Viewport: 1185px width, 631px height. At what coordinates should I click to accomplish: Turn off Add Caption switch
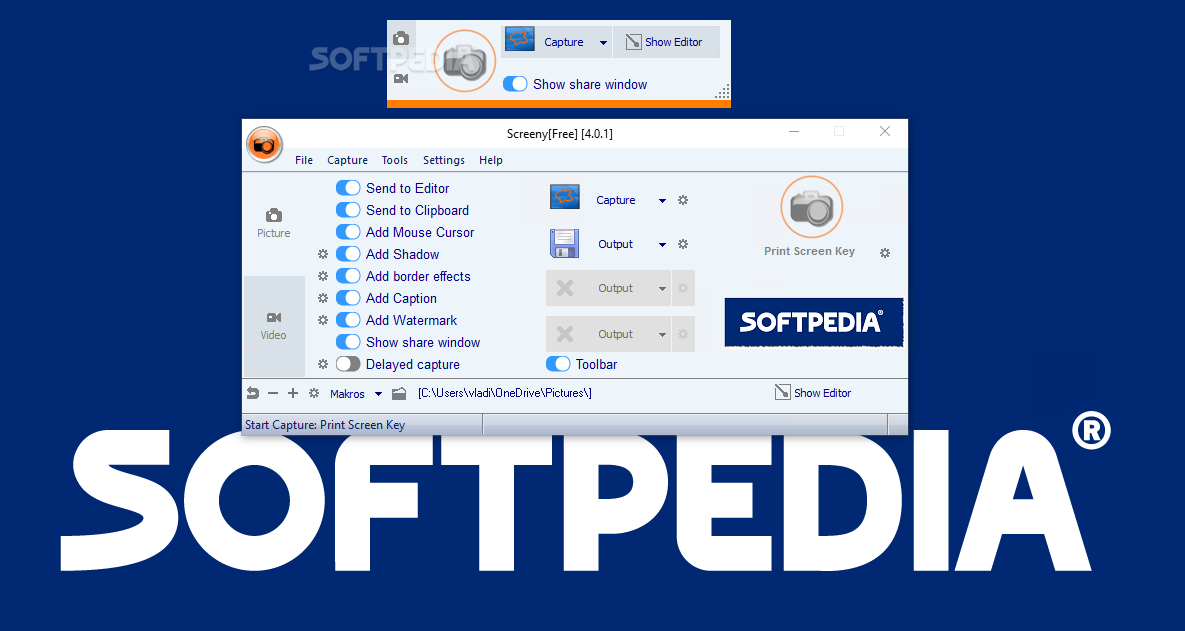click(x=348, y=297)
